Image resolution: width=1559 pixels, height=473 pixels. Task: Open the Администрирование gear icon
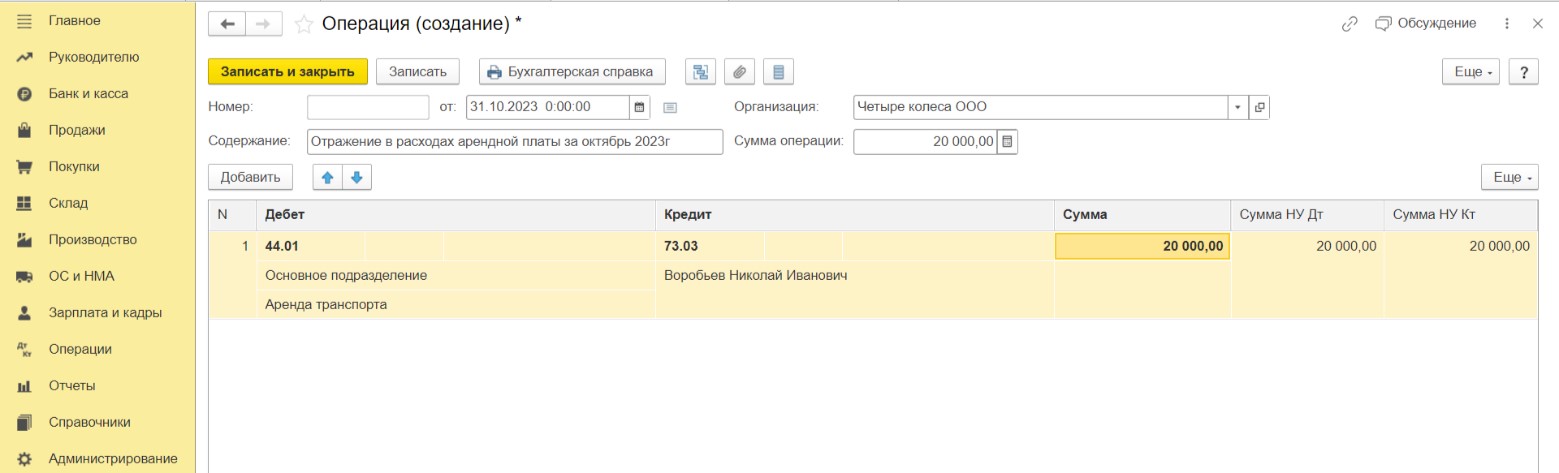(x=25, y=459)
